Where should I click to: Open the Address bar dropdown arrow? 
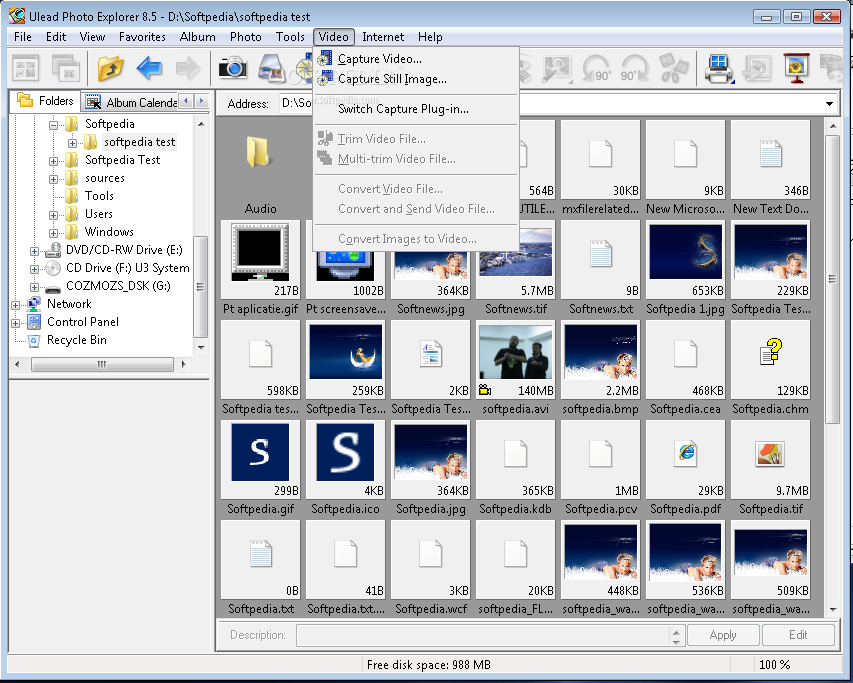(x=829, y=103)
